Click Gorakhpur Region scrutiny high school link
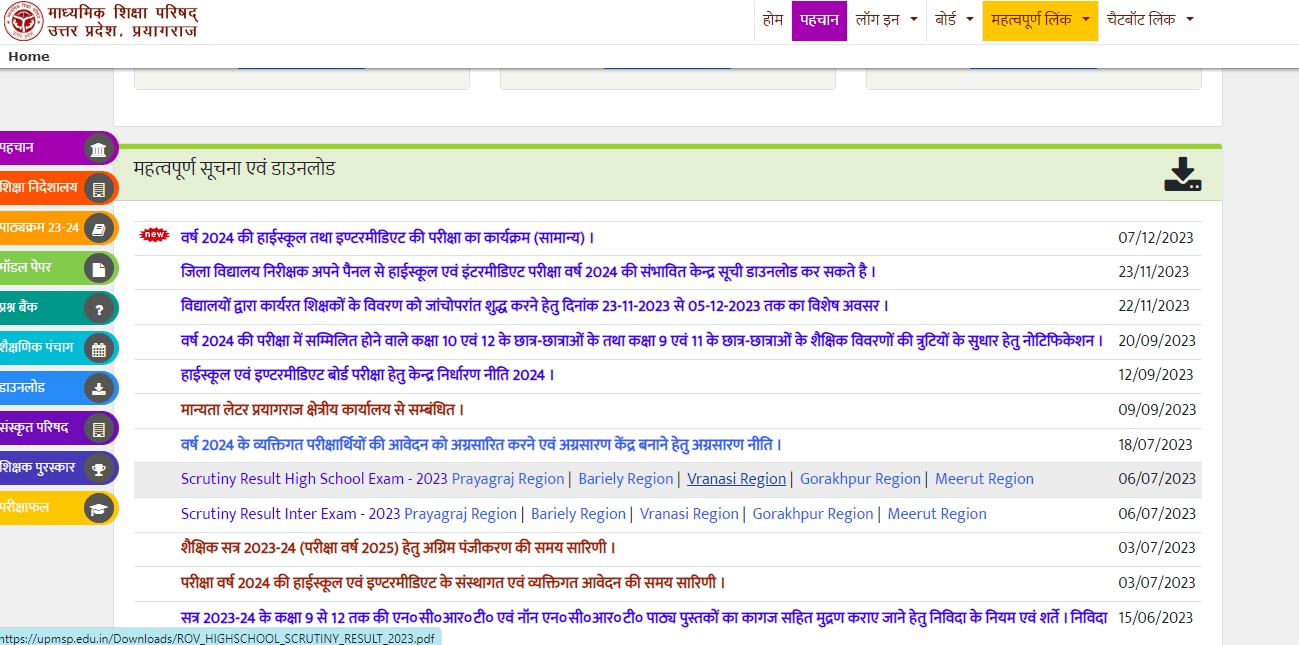 [860, 478]
